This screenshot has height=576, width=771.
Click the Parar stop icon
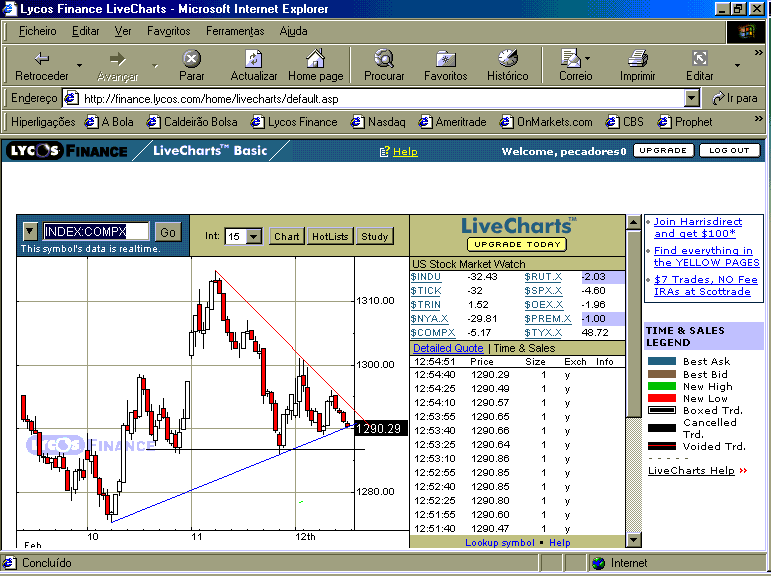(191, 59)
